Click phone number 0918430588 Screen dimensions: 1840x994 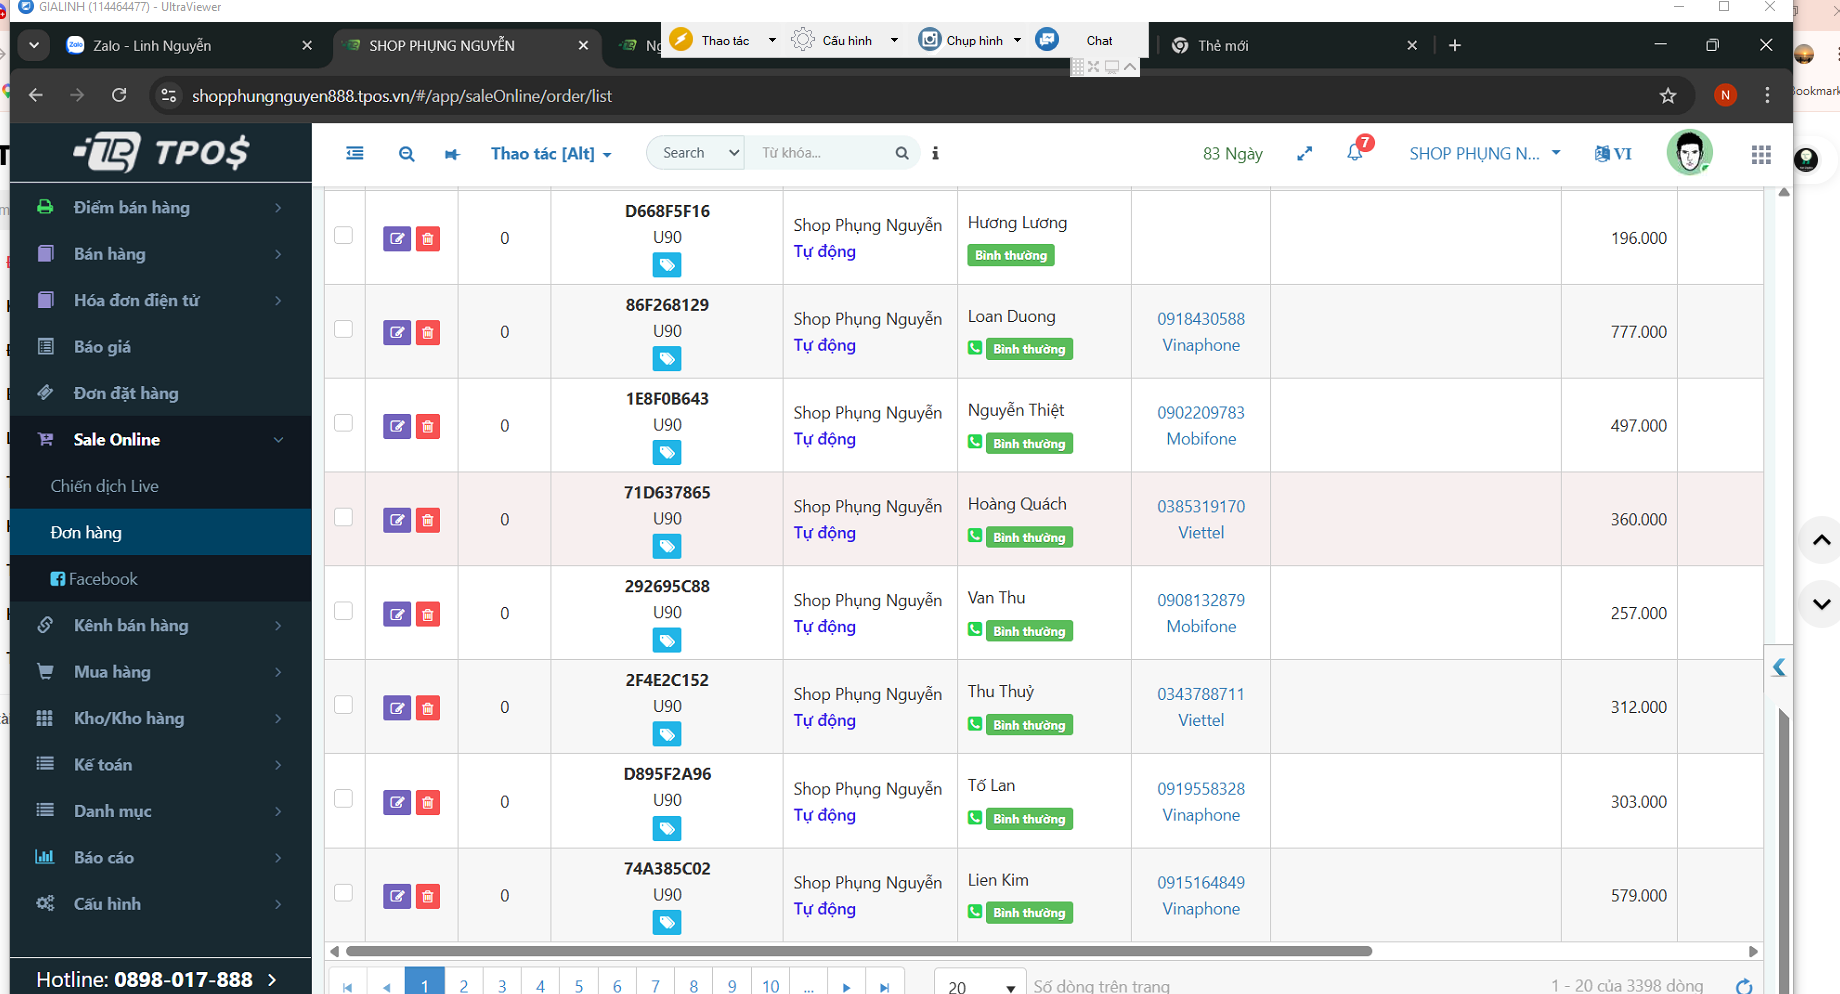[1201, 319]
